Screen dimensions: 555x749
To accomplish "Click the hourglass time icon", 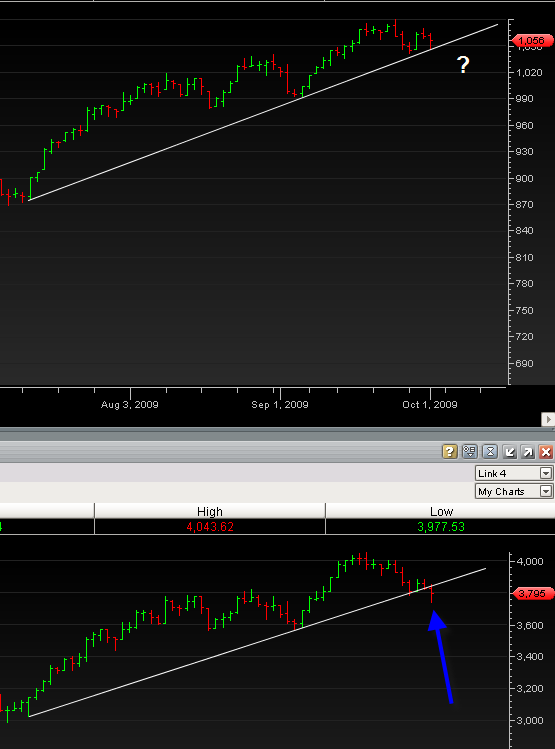I will [x=490, y=451].
